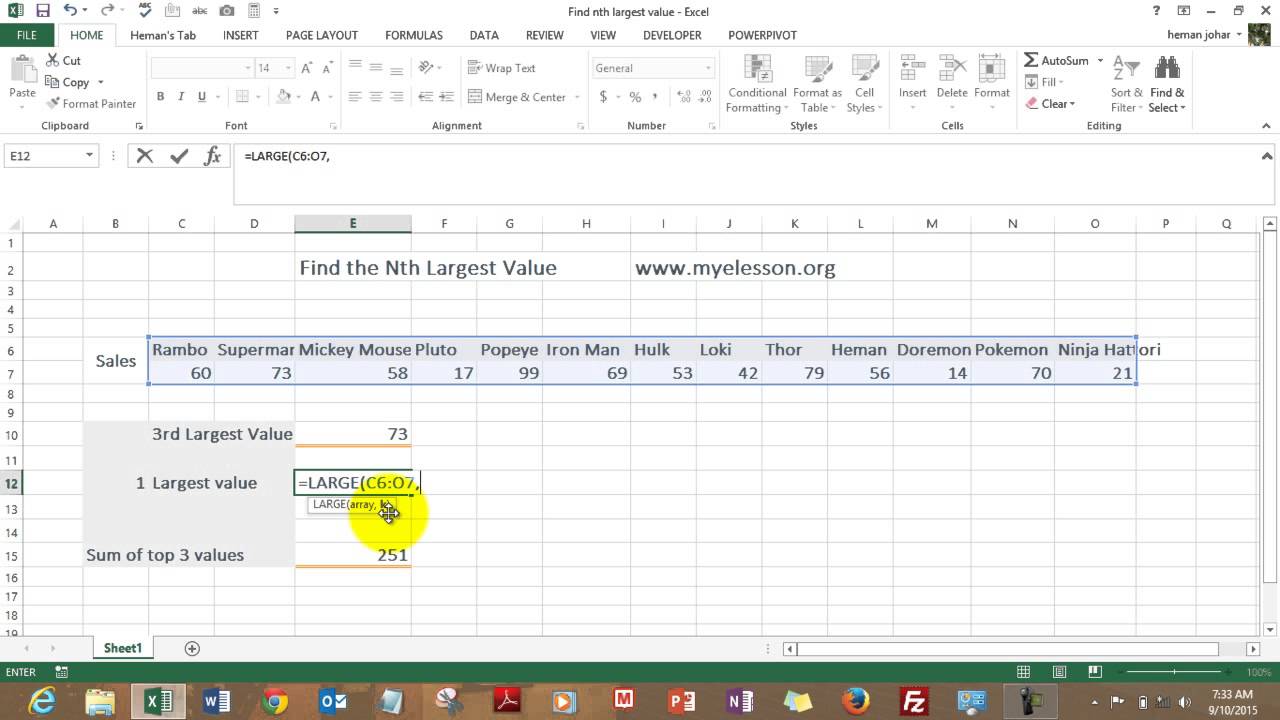Image resolution: width=1280 pixels, height=720 pixels.
Task: Collapse the ribbon with the arrow
Action: [1267, 126]
